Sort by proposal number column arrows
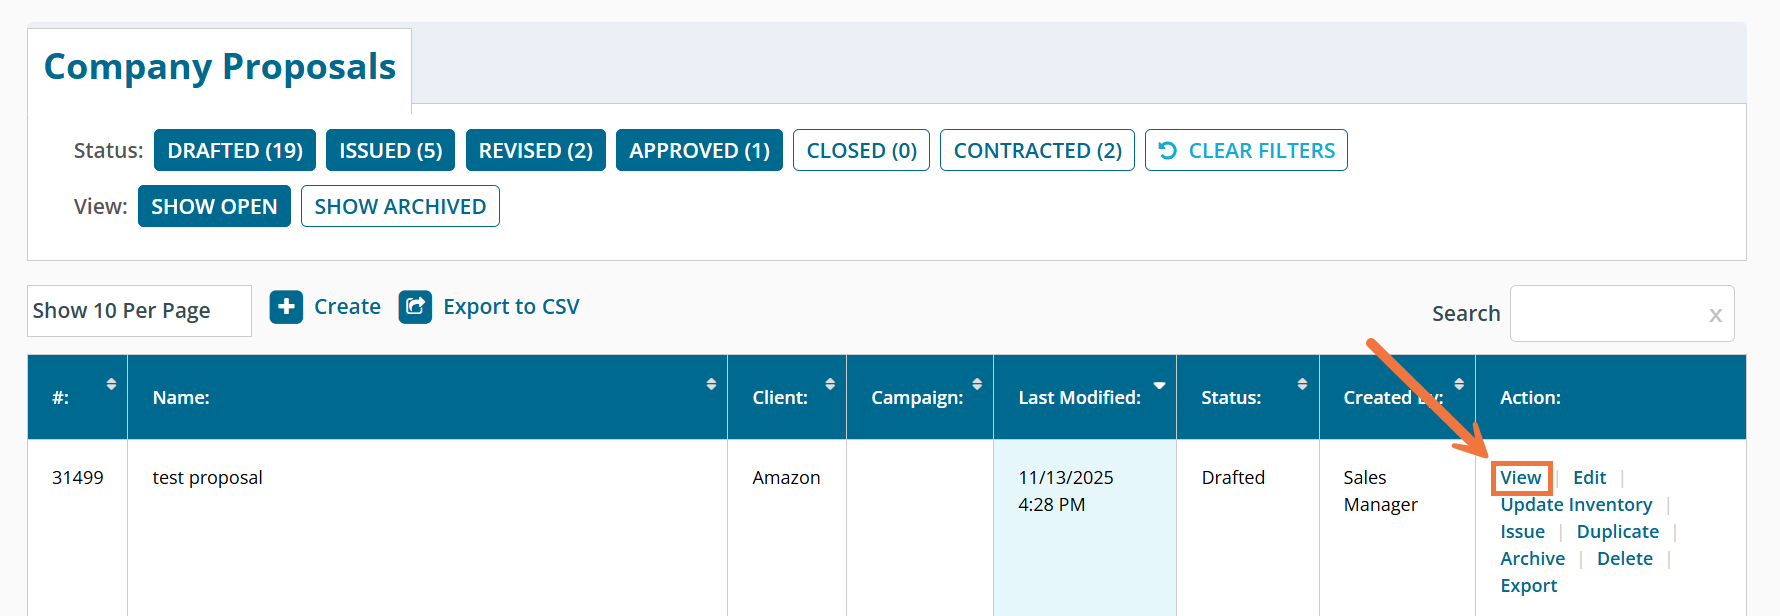The width and height of the screenshot is (1780, 616). (x=111, y=384)
